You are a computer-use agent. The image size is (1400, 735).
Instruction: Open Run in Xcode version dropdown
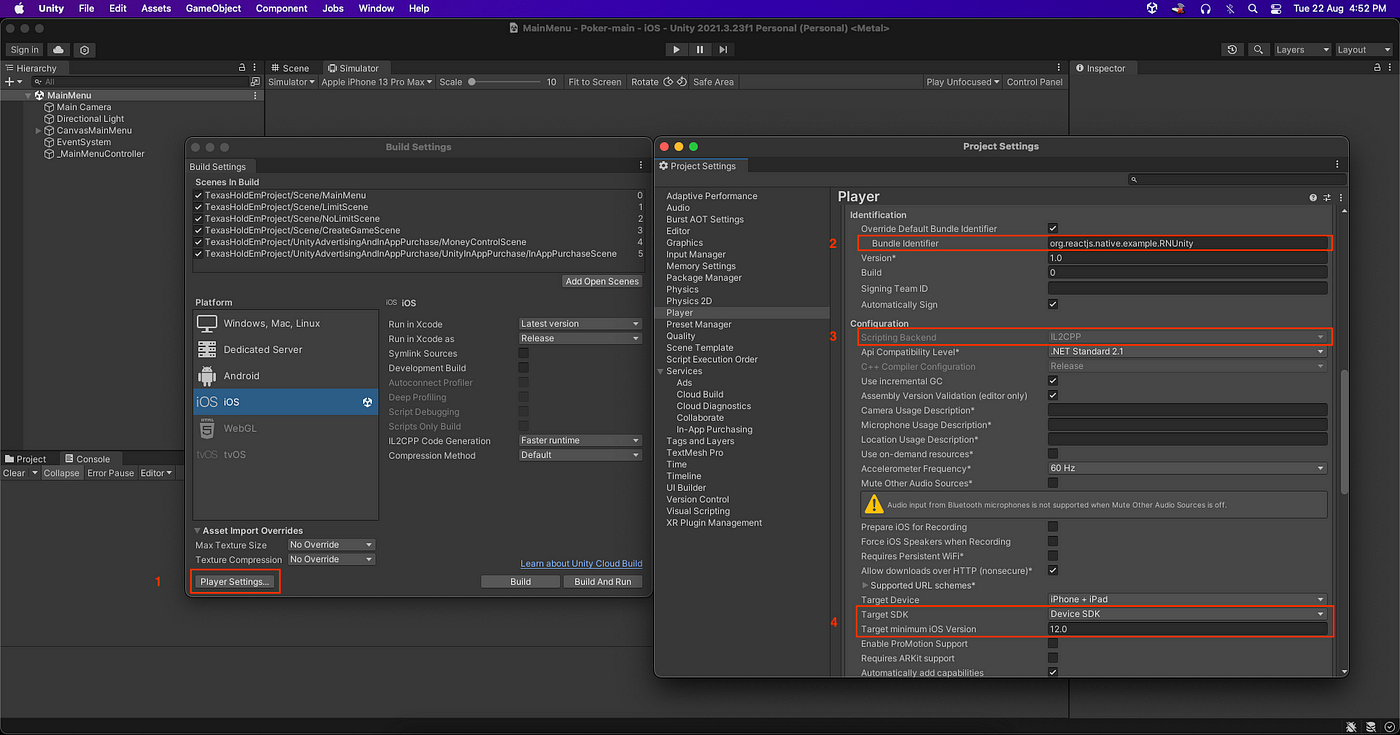click(x=580, y=324)
